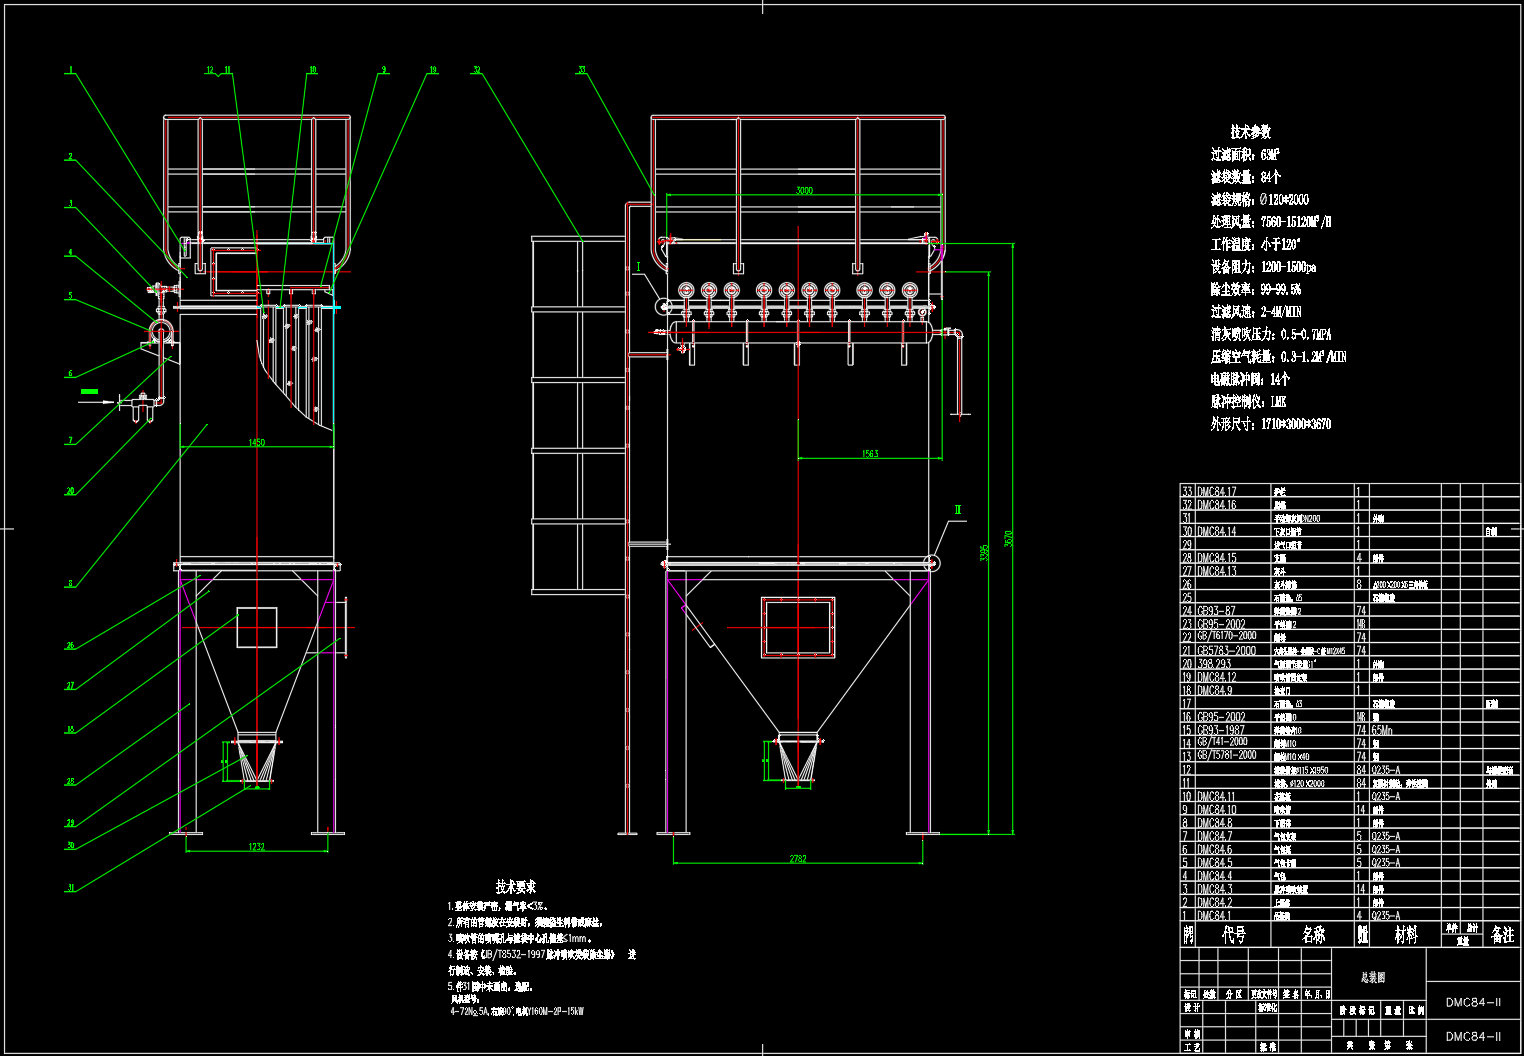Click part balloon number 1

click(70, 71)
